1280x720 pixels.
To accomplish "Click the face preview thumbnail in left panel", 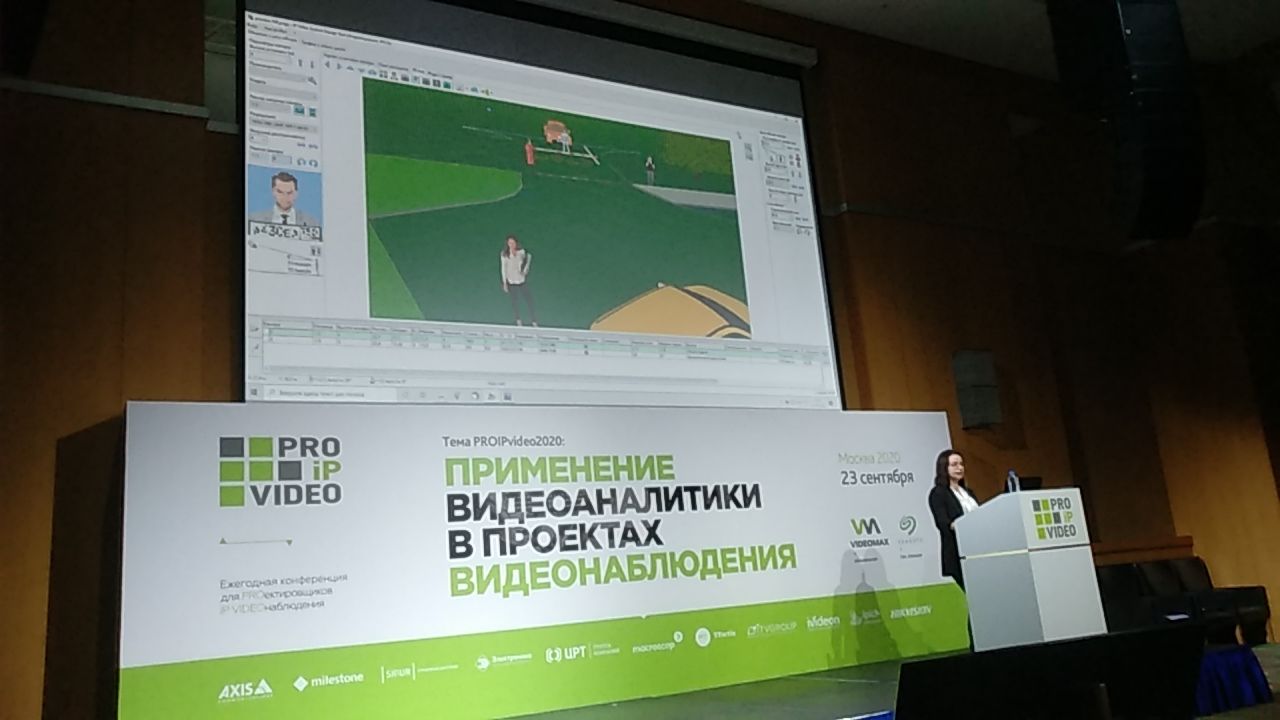I will 284,198.
